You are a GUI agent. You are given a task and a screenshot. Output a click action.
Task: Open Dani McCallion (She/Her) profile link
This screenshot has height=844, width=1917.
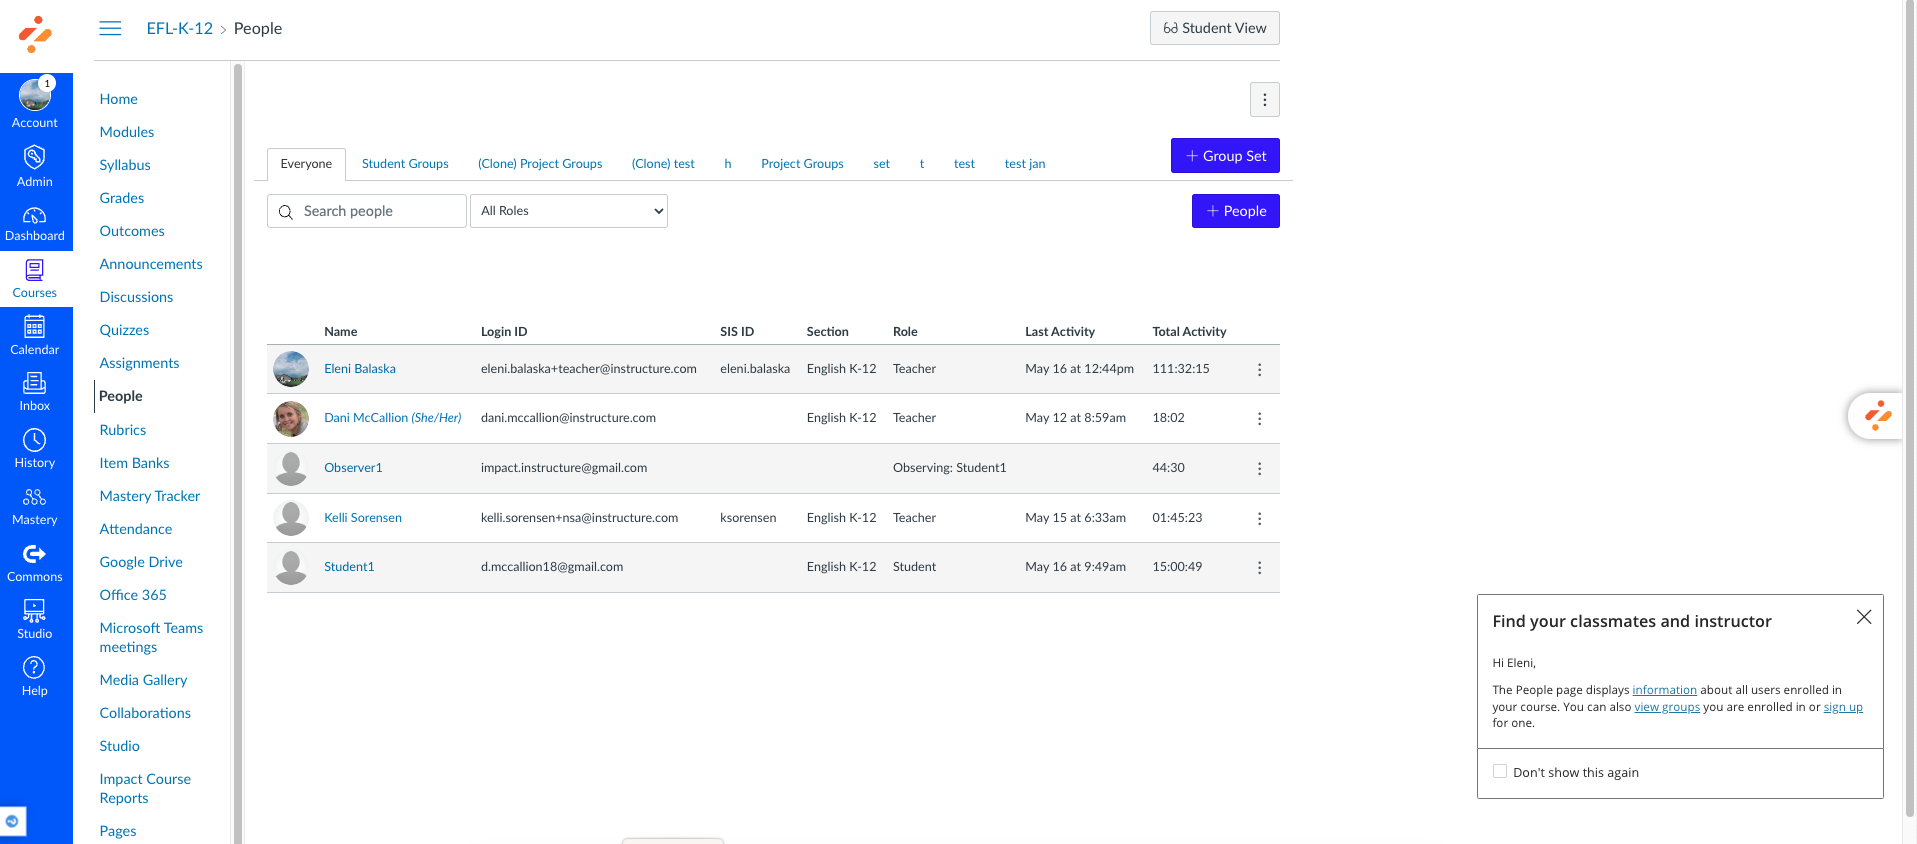tap(392, 418)
